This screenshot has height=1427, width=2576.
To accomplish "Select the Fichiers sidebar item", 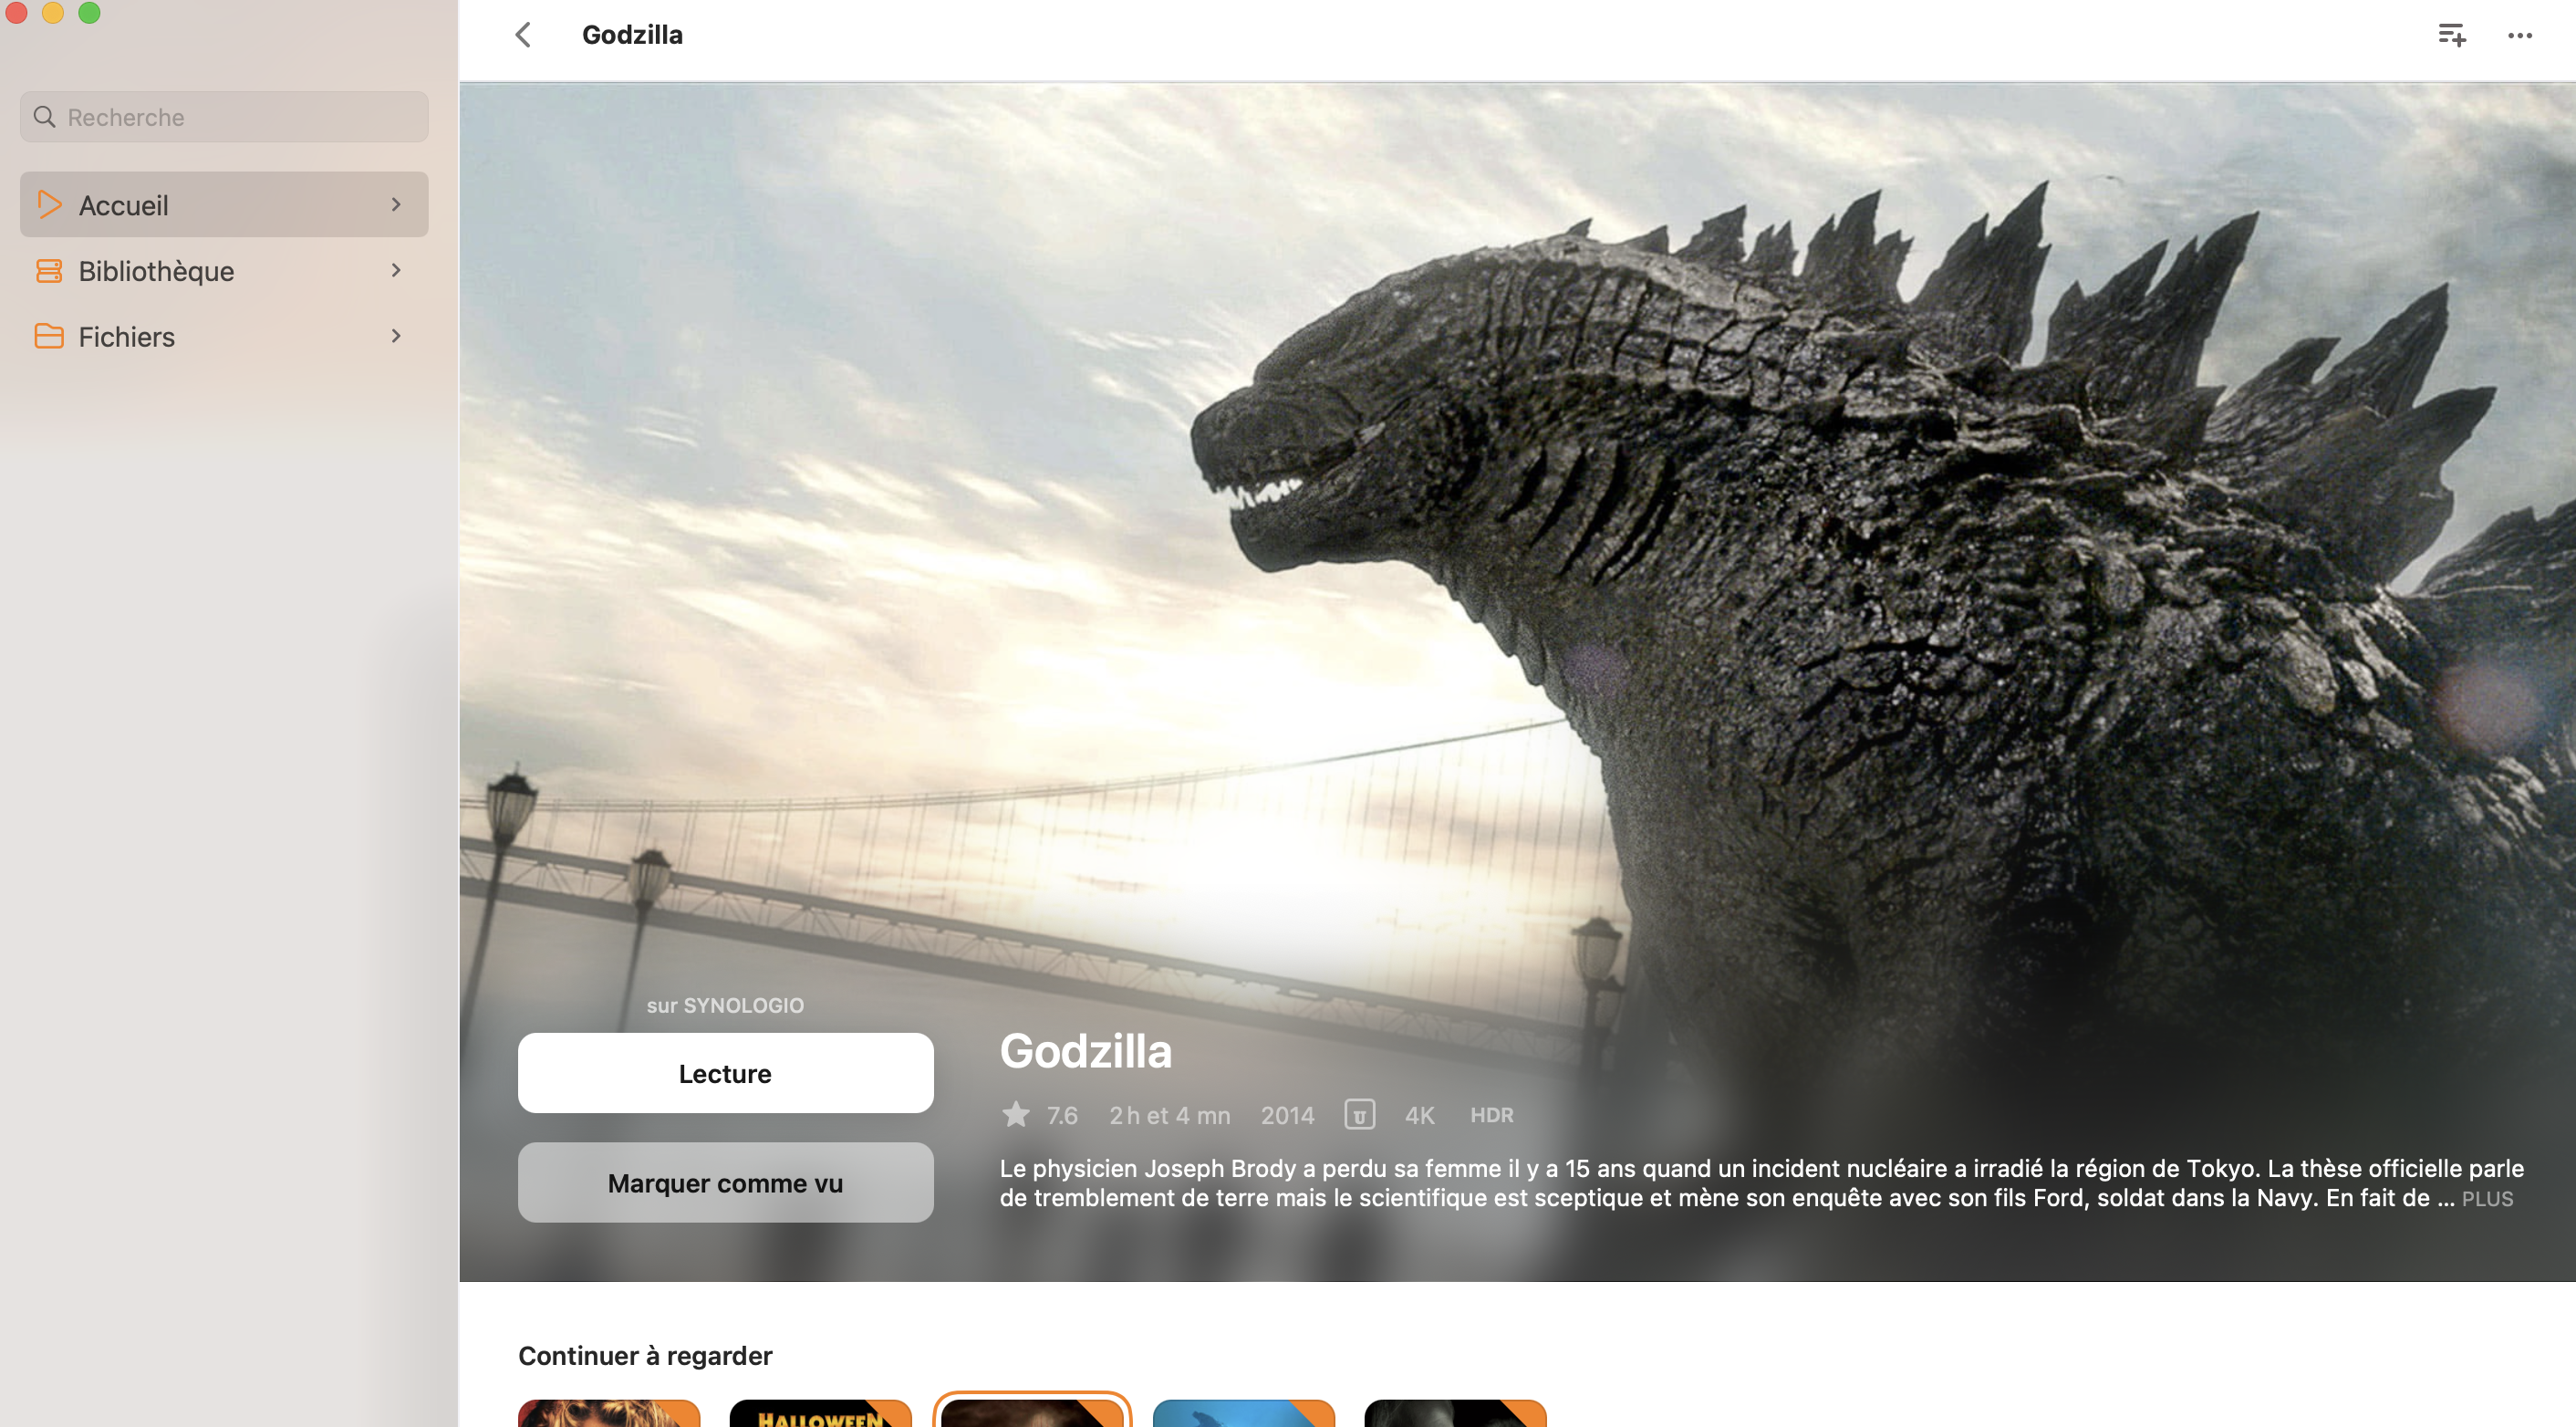I will point(127,337).
